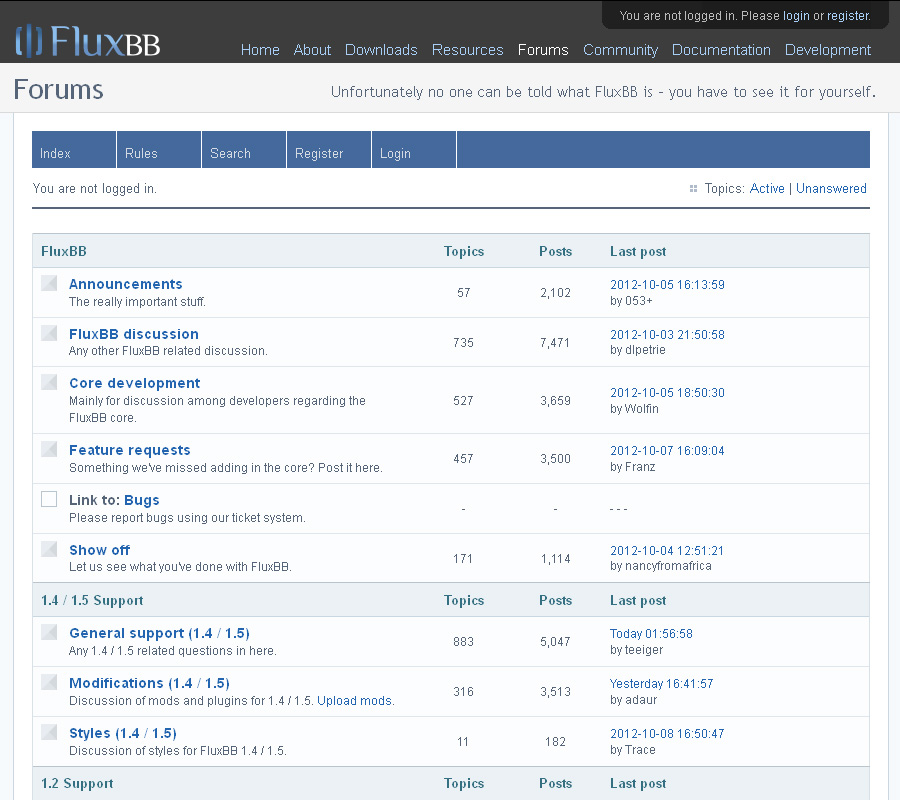This screenshot has height=800, width=900.
Task: Click the FluxBB category heading
Action: coord(64,251)
